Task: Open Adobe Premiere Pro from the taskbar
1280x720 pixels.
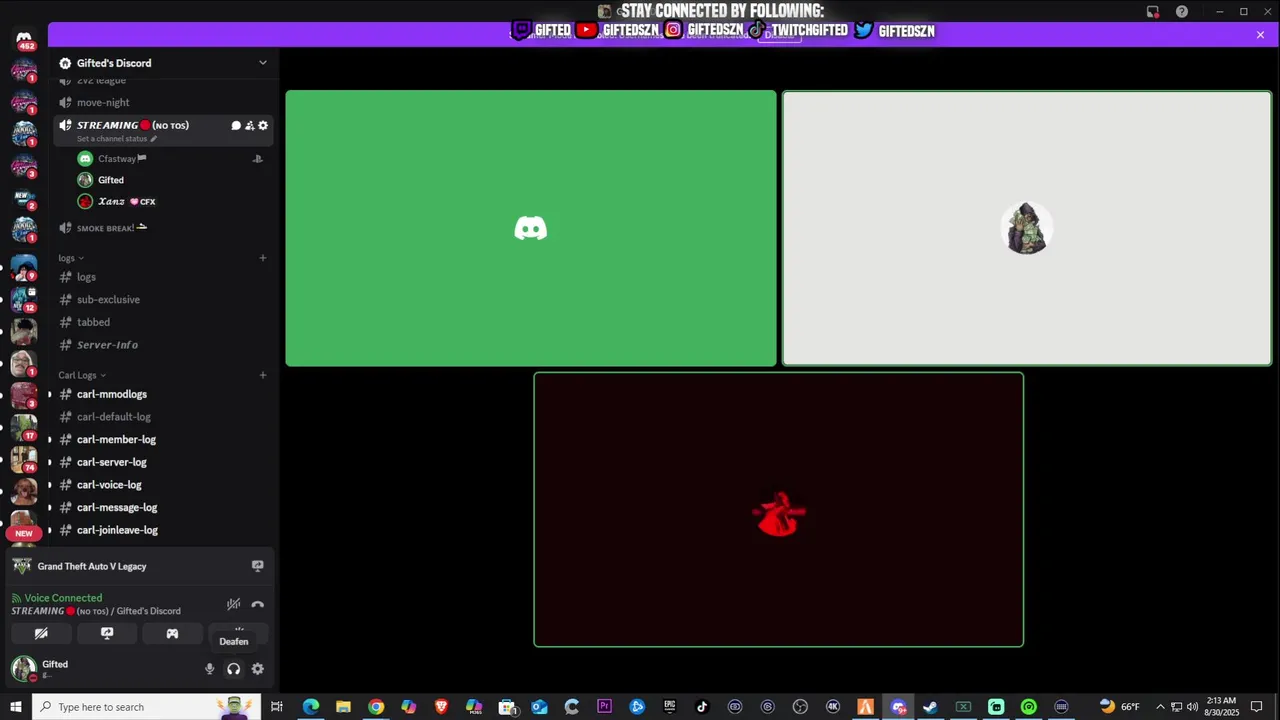Action: click(x=604, y=707)
